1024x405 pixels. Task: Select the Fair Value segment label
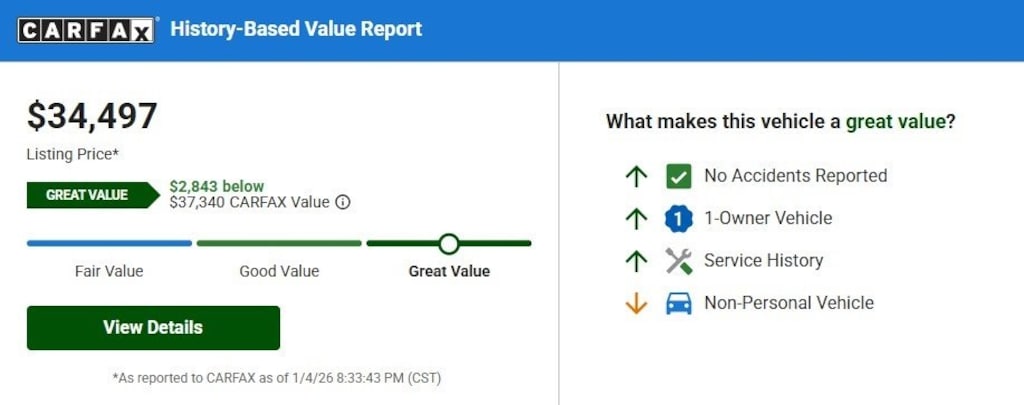pos(109,271)
